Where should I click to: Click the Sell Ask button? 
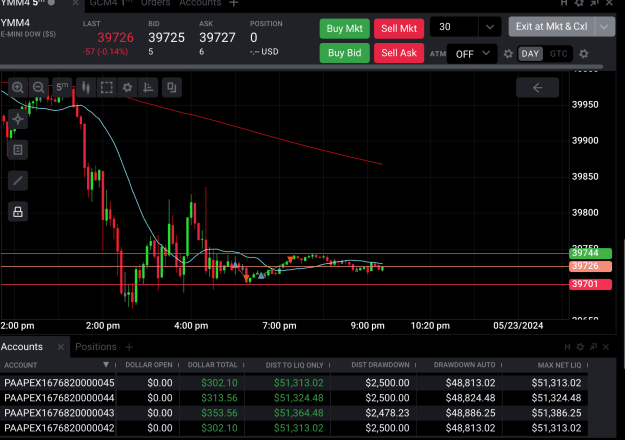click(x=399, y=53)
